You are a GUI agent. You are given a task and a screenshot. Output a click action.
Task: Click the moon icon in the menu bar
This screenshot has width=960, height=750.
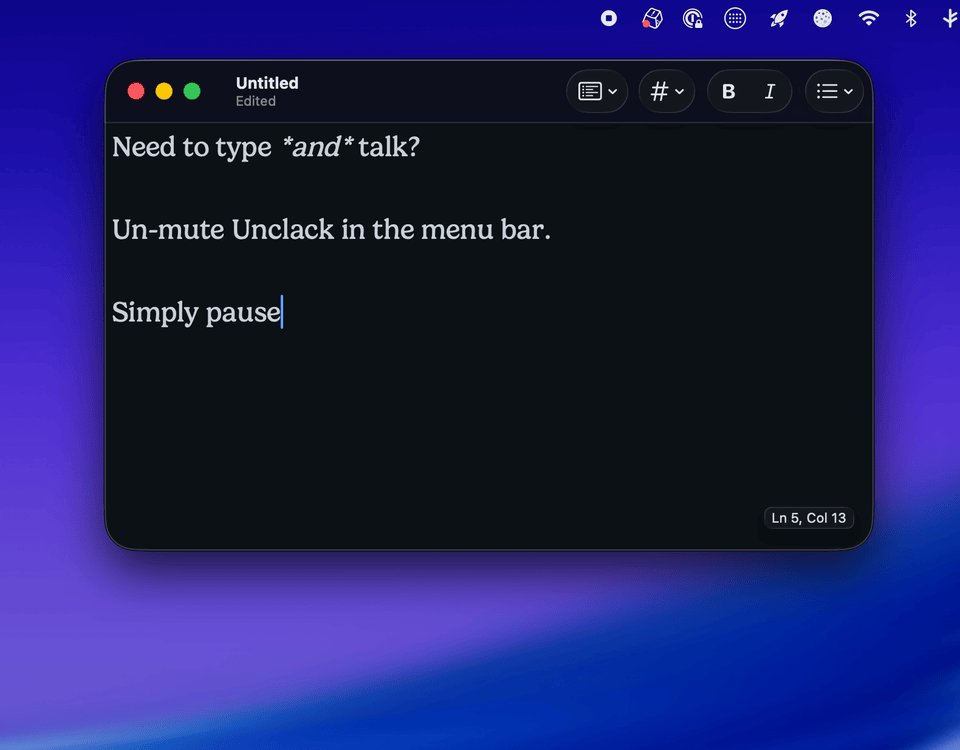tap(822, 18)
